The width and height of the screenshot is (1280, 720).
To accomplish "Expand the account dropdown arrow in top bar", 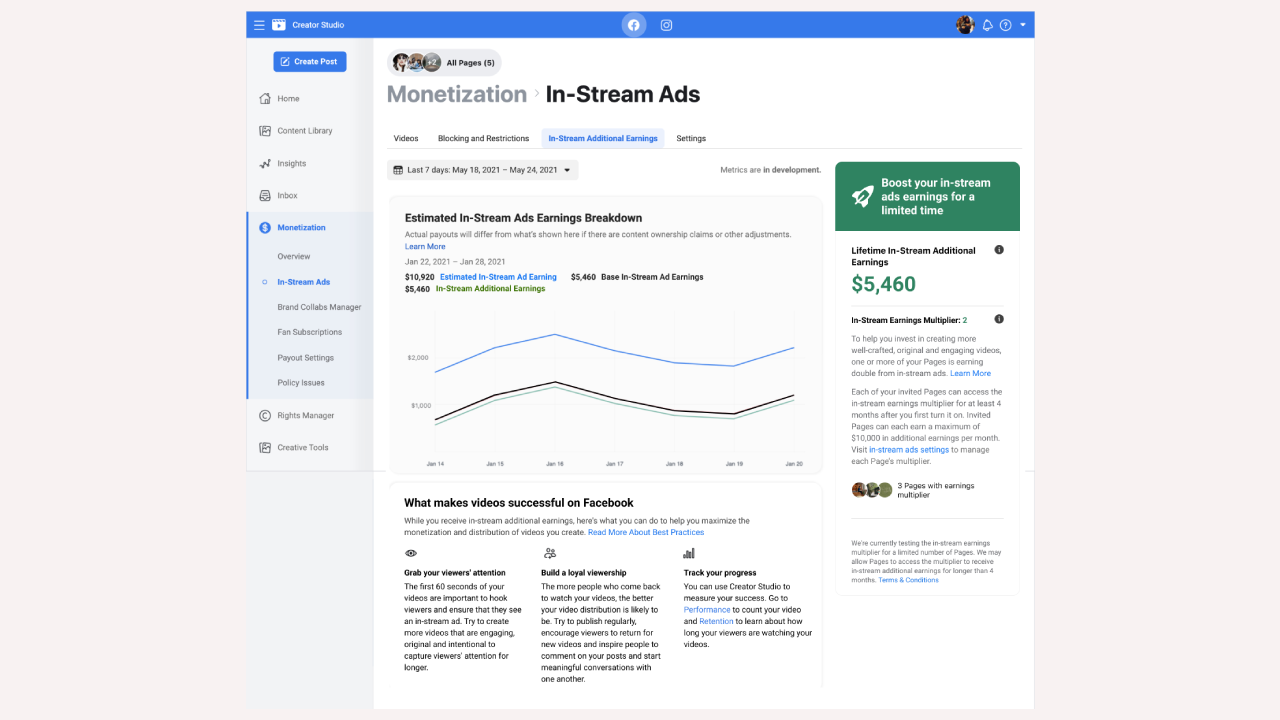I will coord(1023,25).
